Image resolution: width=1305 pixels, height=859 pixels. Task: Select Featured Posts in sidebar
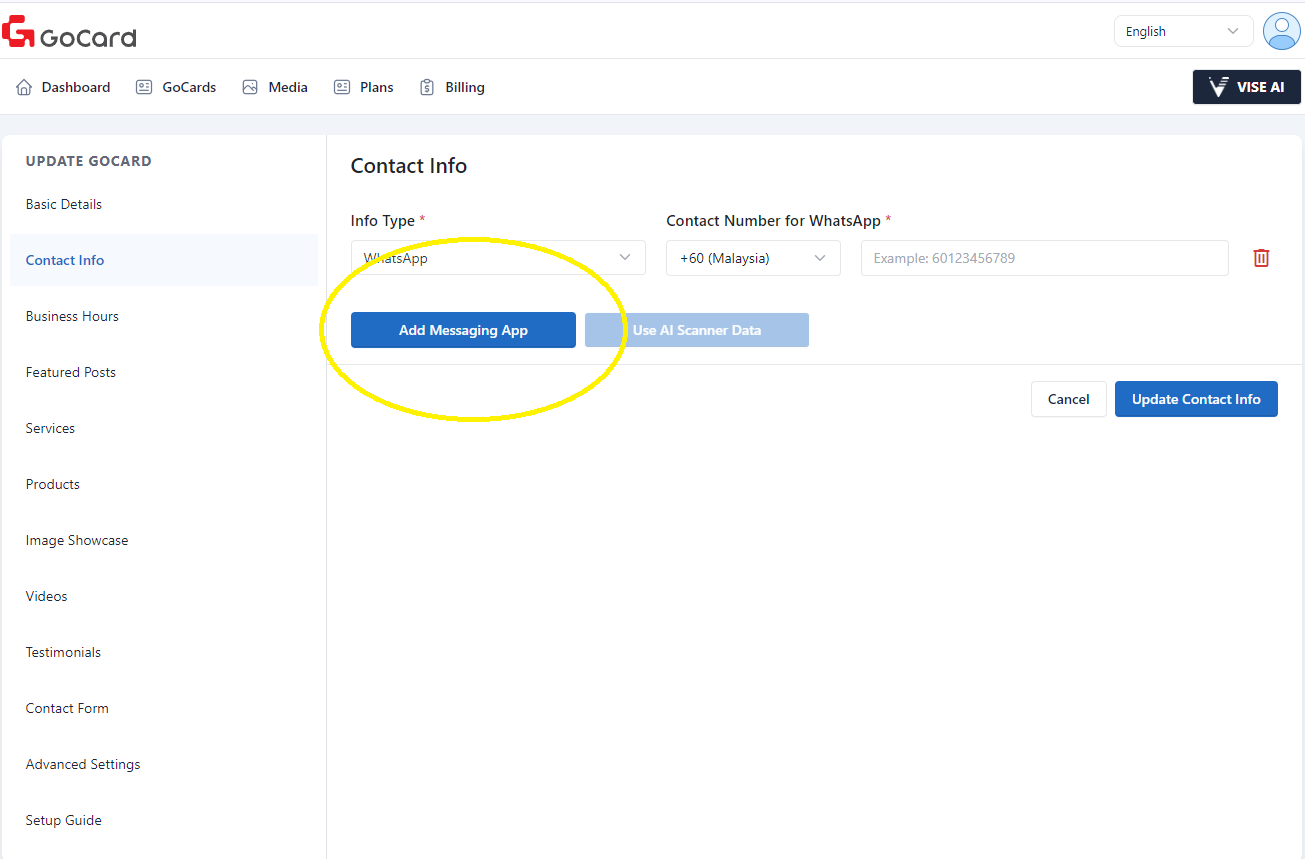[x=71, y=372]
